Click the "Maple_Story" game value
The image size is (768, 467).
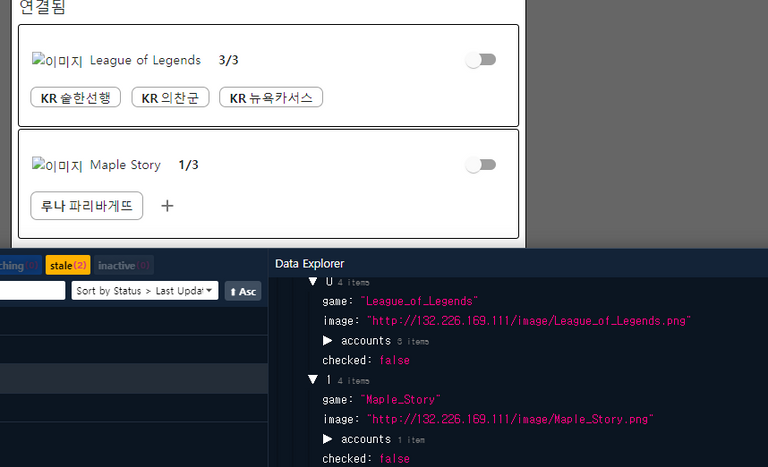pos(401,399)
